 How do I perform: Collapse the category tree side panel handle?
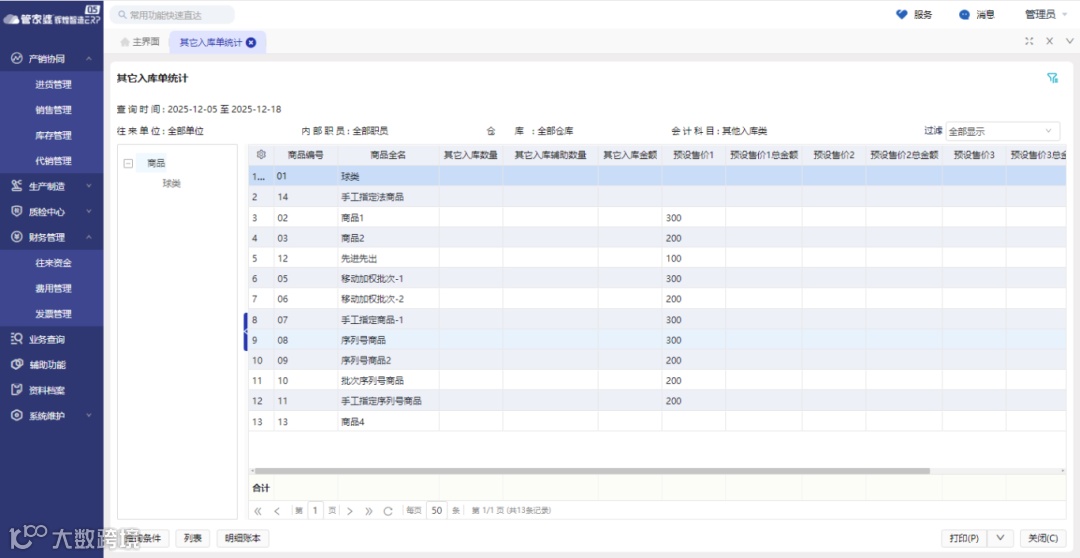pyautogui.click(x=245, y=331)
